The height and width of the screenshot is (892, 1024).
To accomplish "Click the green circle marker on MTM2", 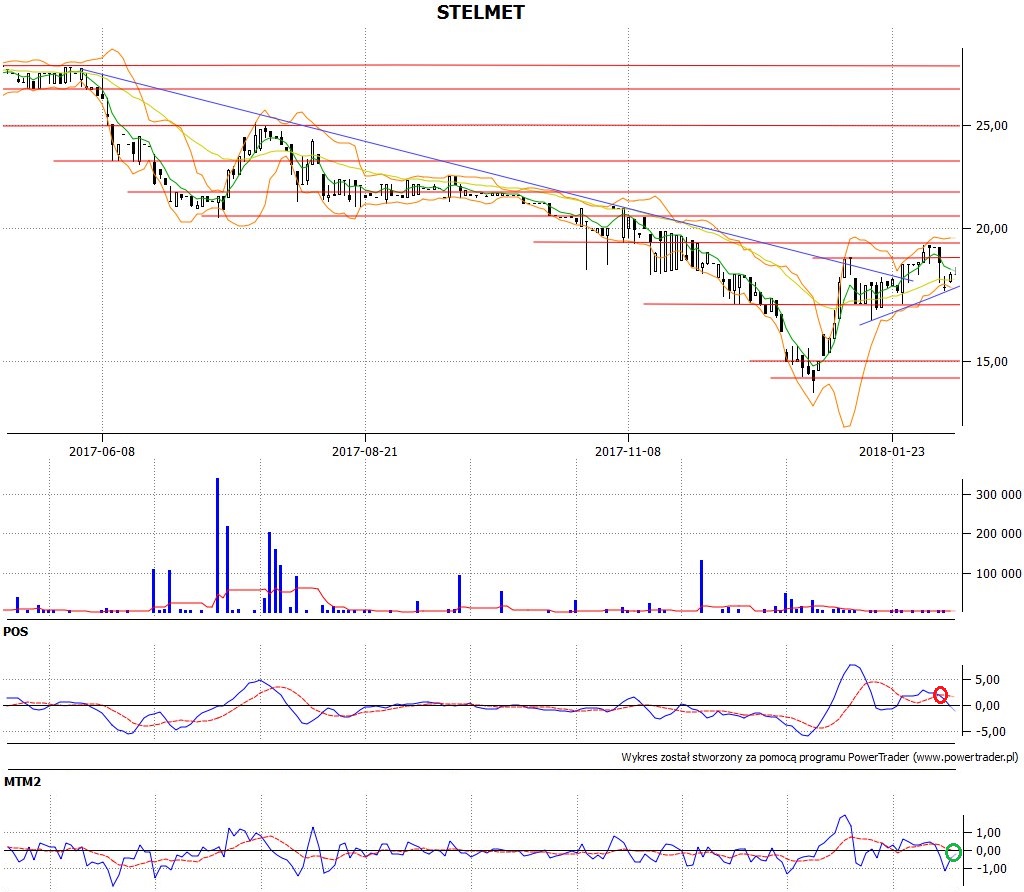I will pyautogui.click(x=953, y=852).
